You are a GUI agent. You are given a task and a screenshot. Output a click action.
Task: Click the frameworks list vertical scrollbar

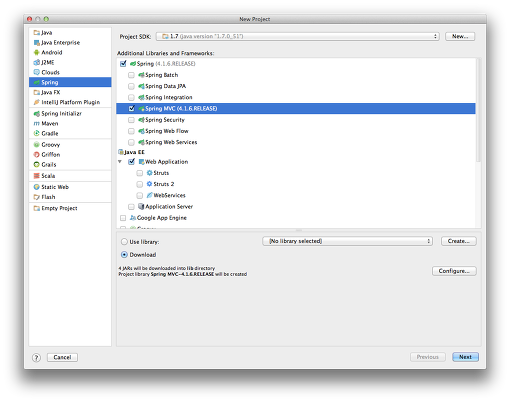coord(478,110)
